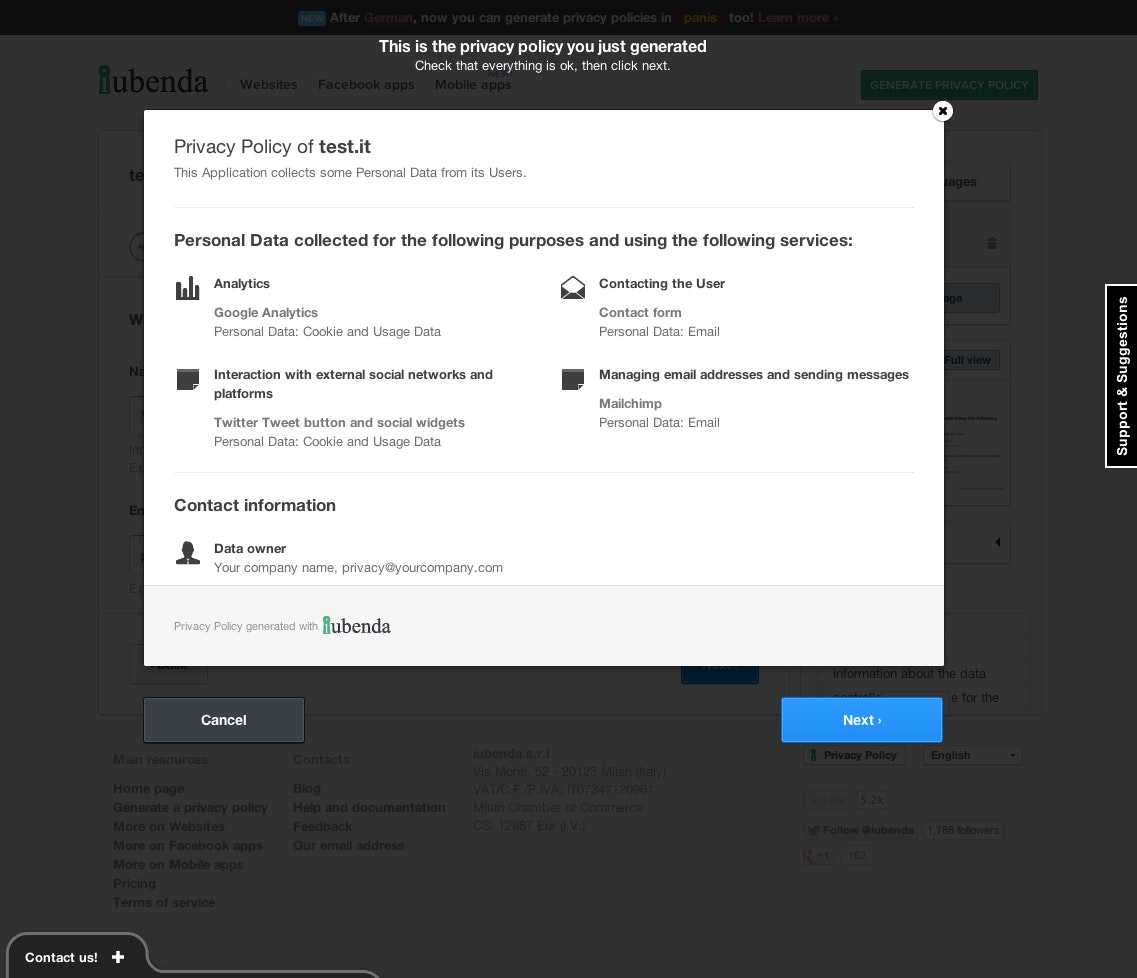This screenshot has height=978, width=1137.
Task: Click the blue Next button
Action: (861, 720)
